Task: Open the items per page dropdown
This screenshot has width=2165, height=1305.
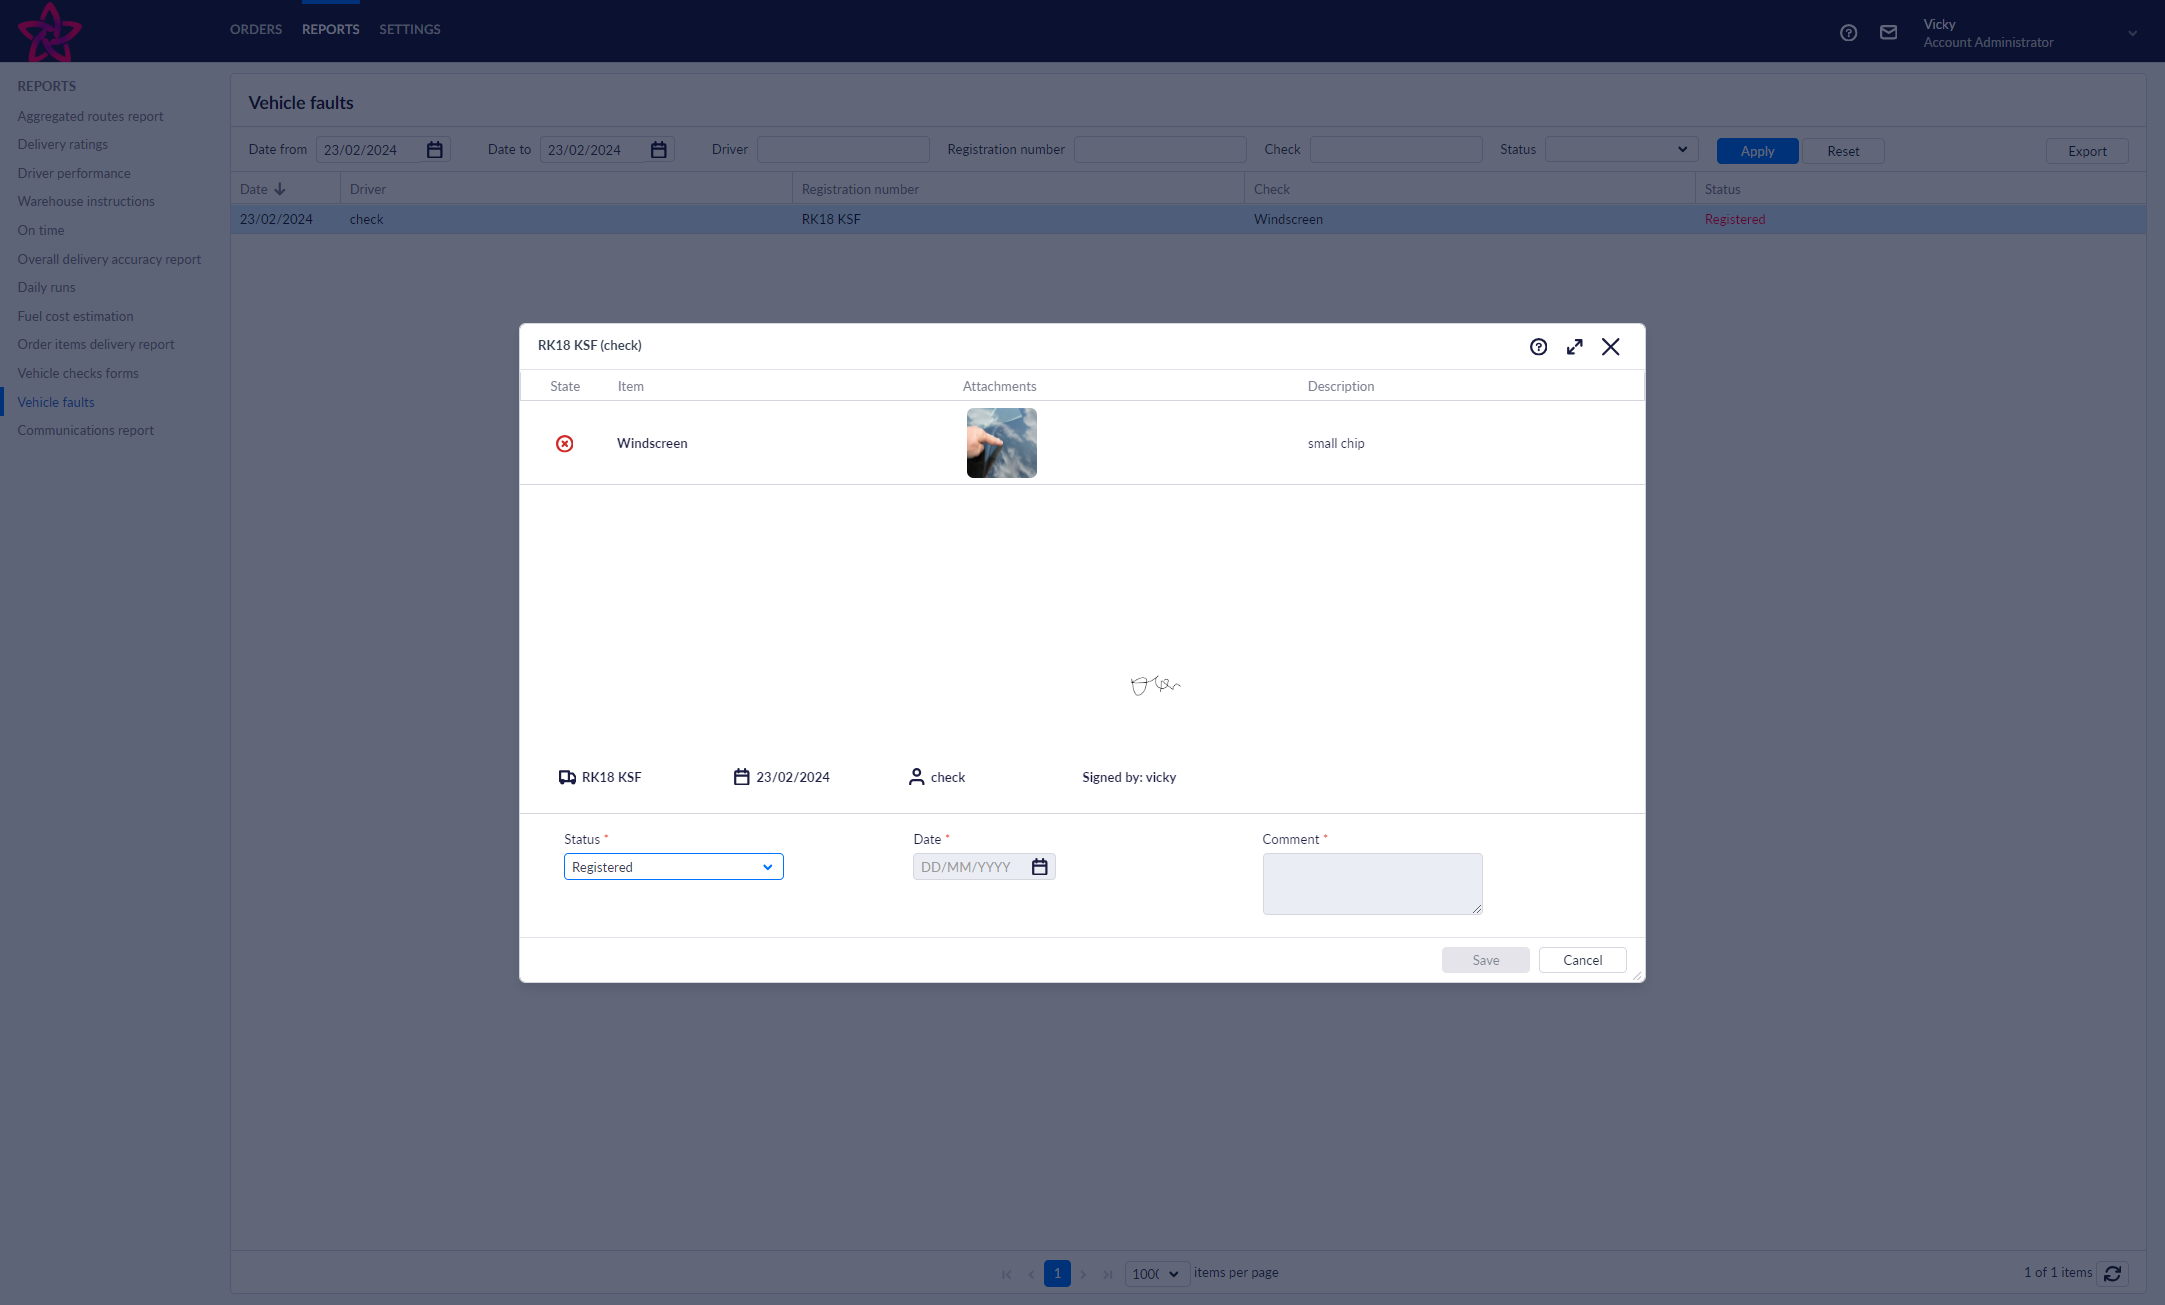Action: pyautogui.click(x=1157, y=1274)
